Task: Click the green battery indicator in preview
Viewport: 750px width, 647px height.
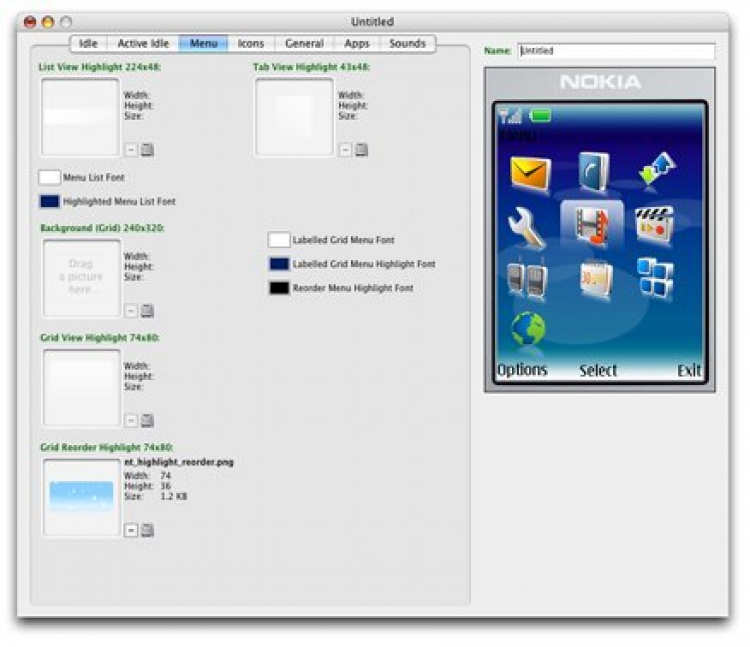Action: coord(540,115)
